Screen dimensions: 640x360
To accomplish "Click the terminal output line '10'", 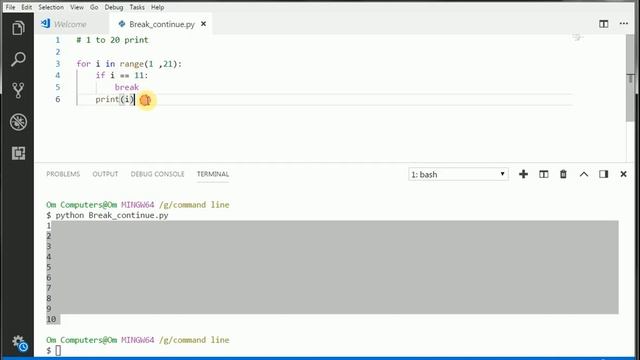I will pos(51,319).
